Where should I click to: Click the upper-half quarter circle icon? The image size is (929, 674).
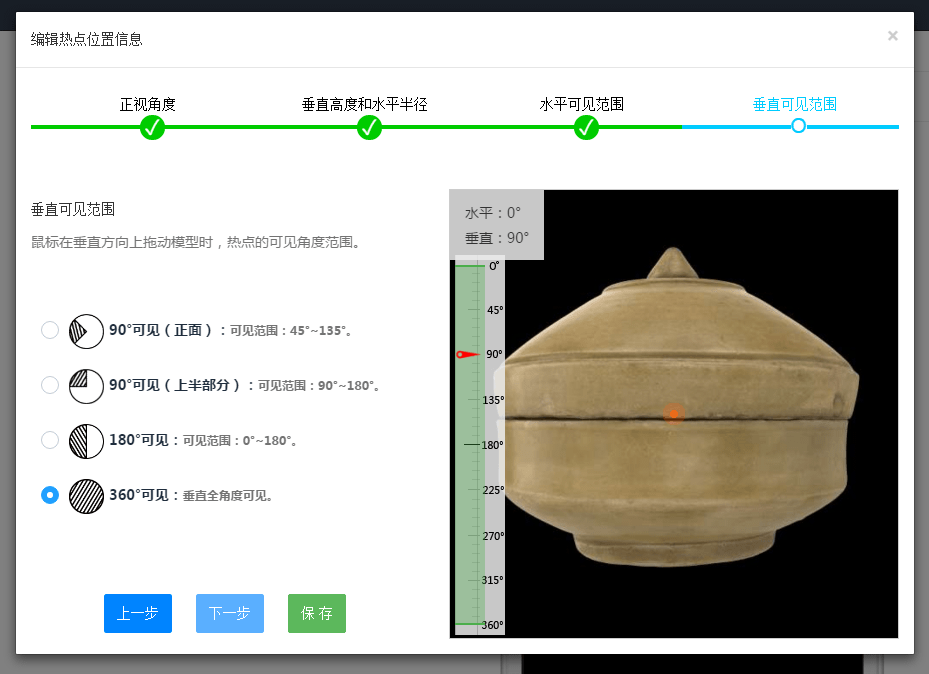pyautogui.click(x=87, y=386)
